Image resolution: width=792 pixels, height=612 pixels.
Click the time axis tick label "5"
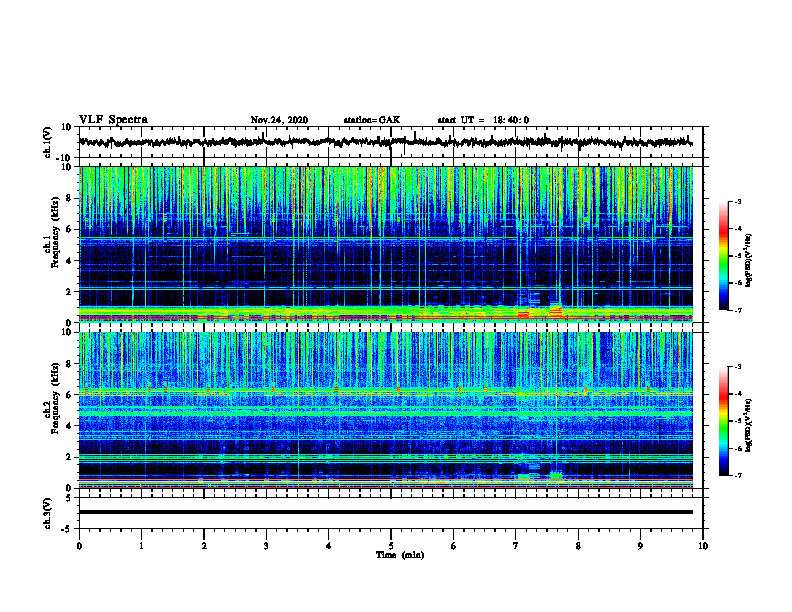[x=391, y=546]
